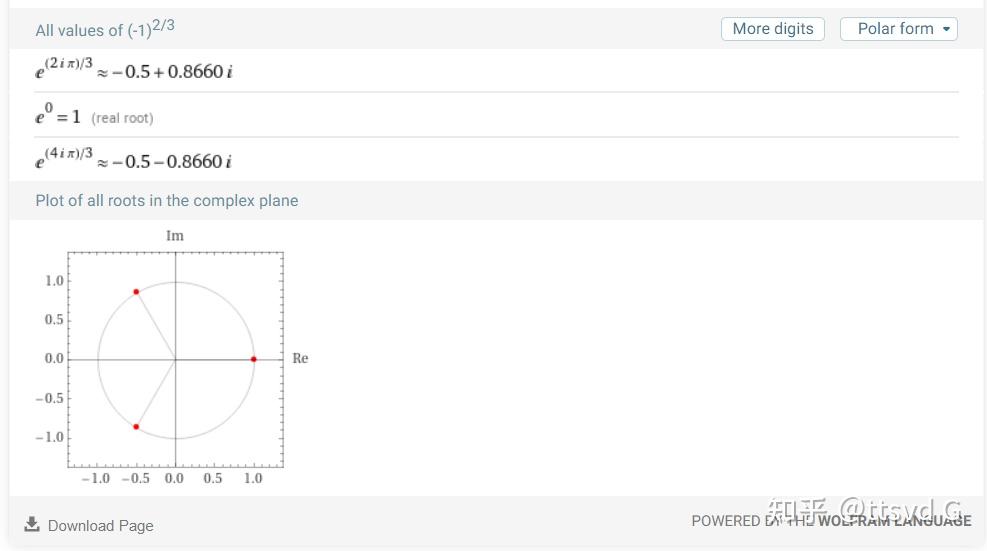This screenshot has height=551, width=987.
Task: Click the Powered by Wolfram Language text
Action: click(832, 521)
